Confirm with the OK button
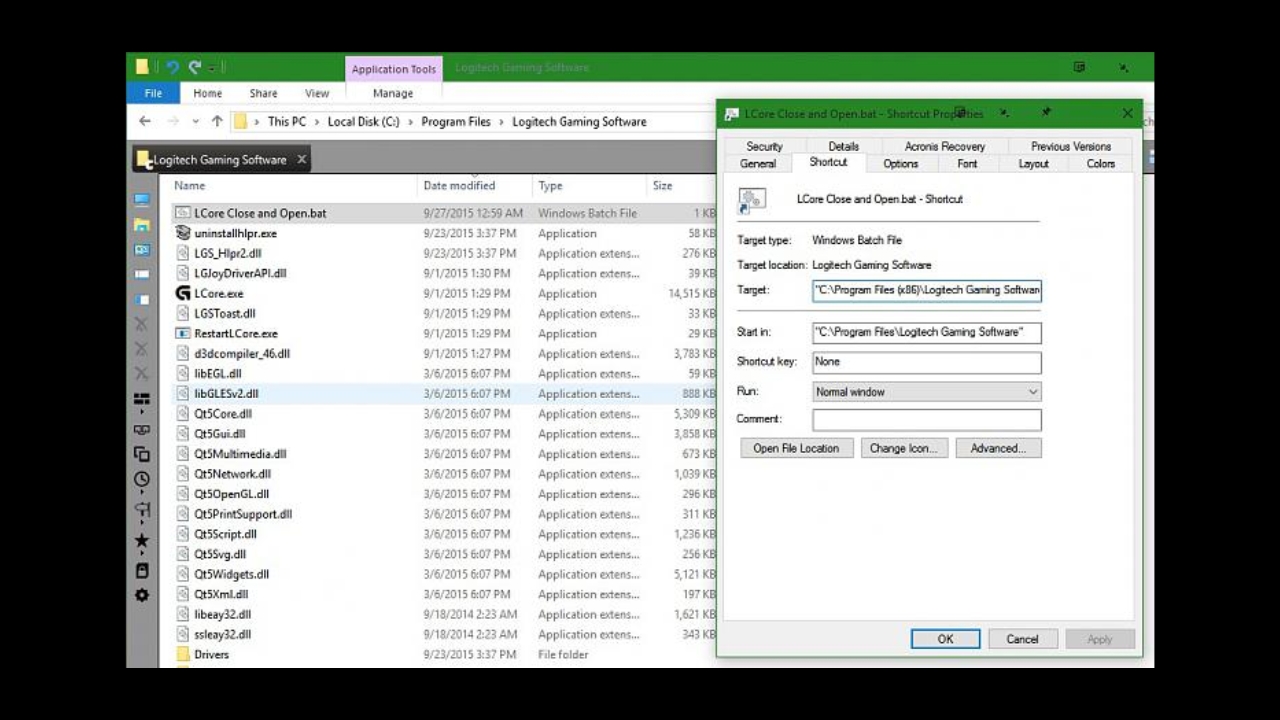This screenshot has width=1280, height=720. [945, 639]
